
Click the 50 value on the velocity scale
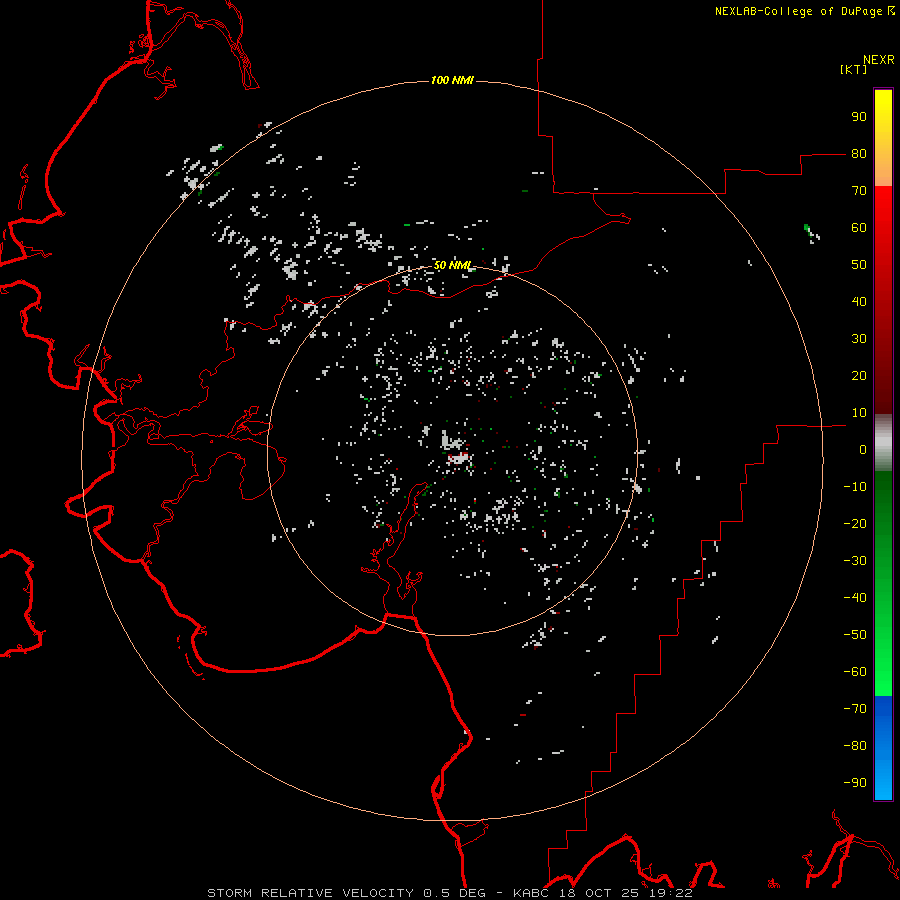coord(859,265)
